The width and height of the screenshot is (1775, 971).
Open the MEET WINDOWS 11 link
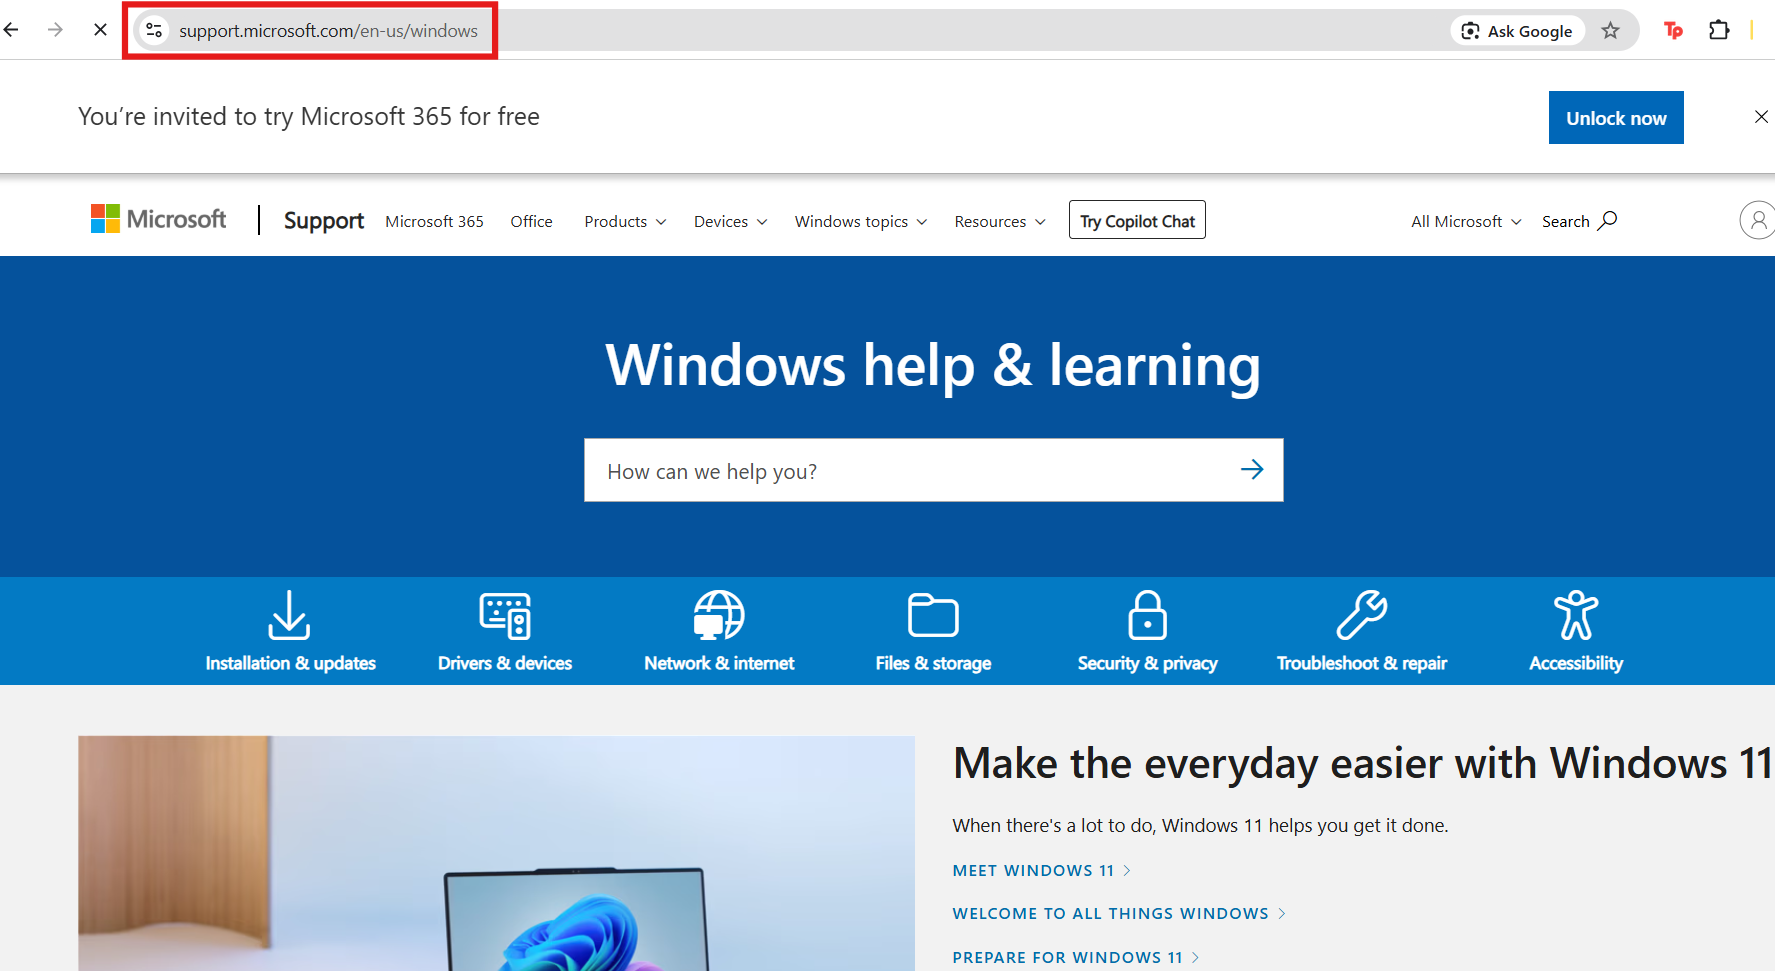tap(1033, 870)
